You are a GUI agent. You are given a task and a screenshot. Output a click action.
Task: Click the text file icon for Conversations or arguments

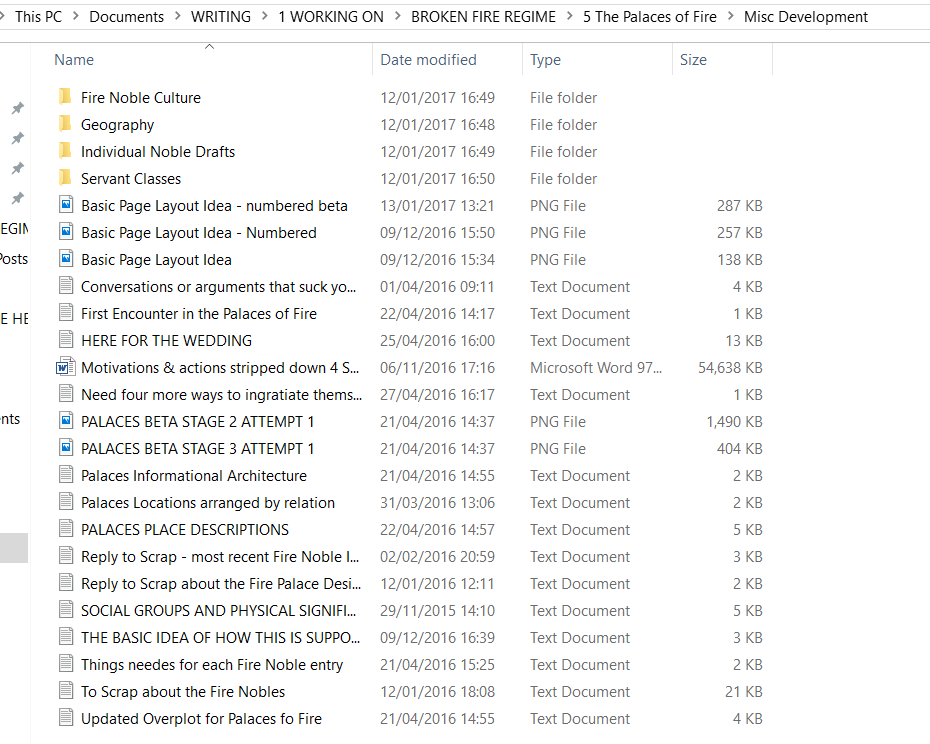[66, 286]
